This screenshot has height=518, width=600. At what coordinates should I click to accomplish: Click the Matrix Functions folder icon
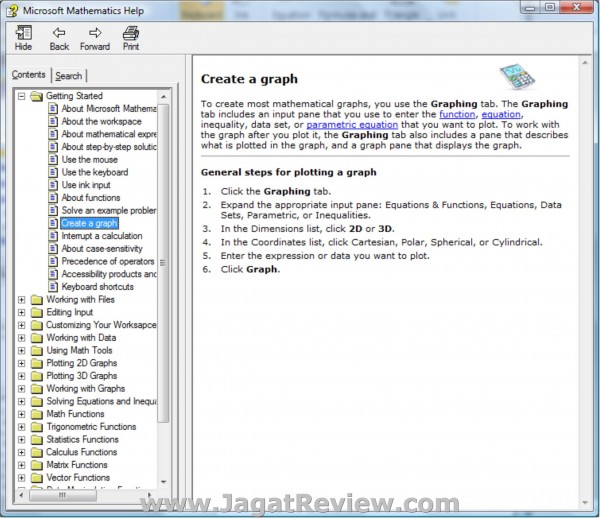click(x=36, y=465)
